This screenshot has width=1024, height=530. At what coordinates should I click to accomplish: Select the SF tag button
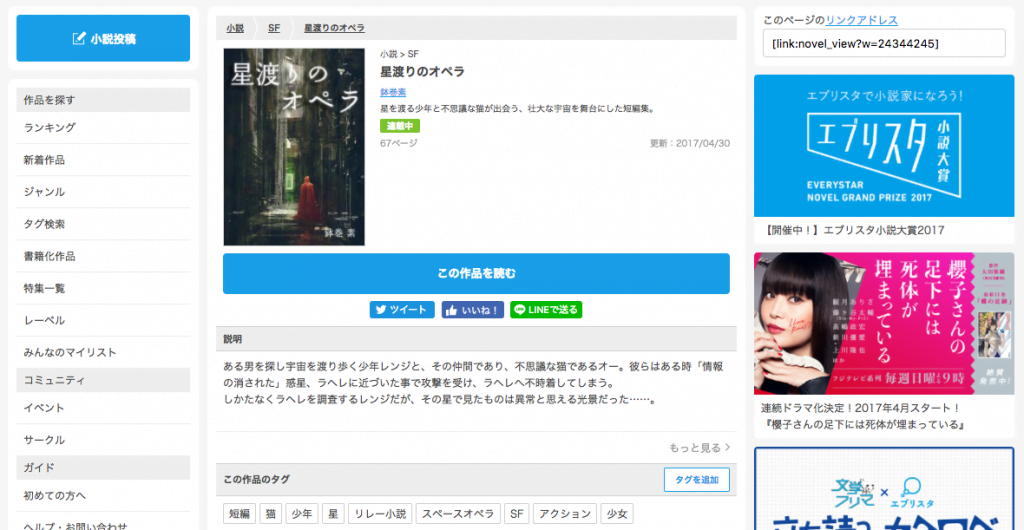[517, 514]
